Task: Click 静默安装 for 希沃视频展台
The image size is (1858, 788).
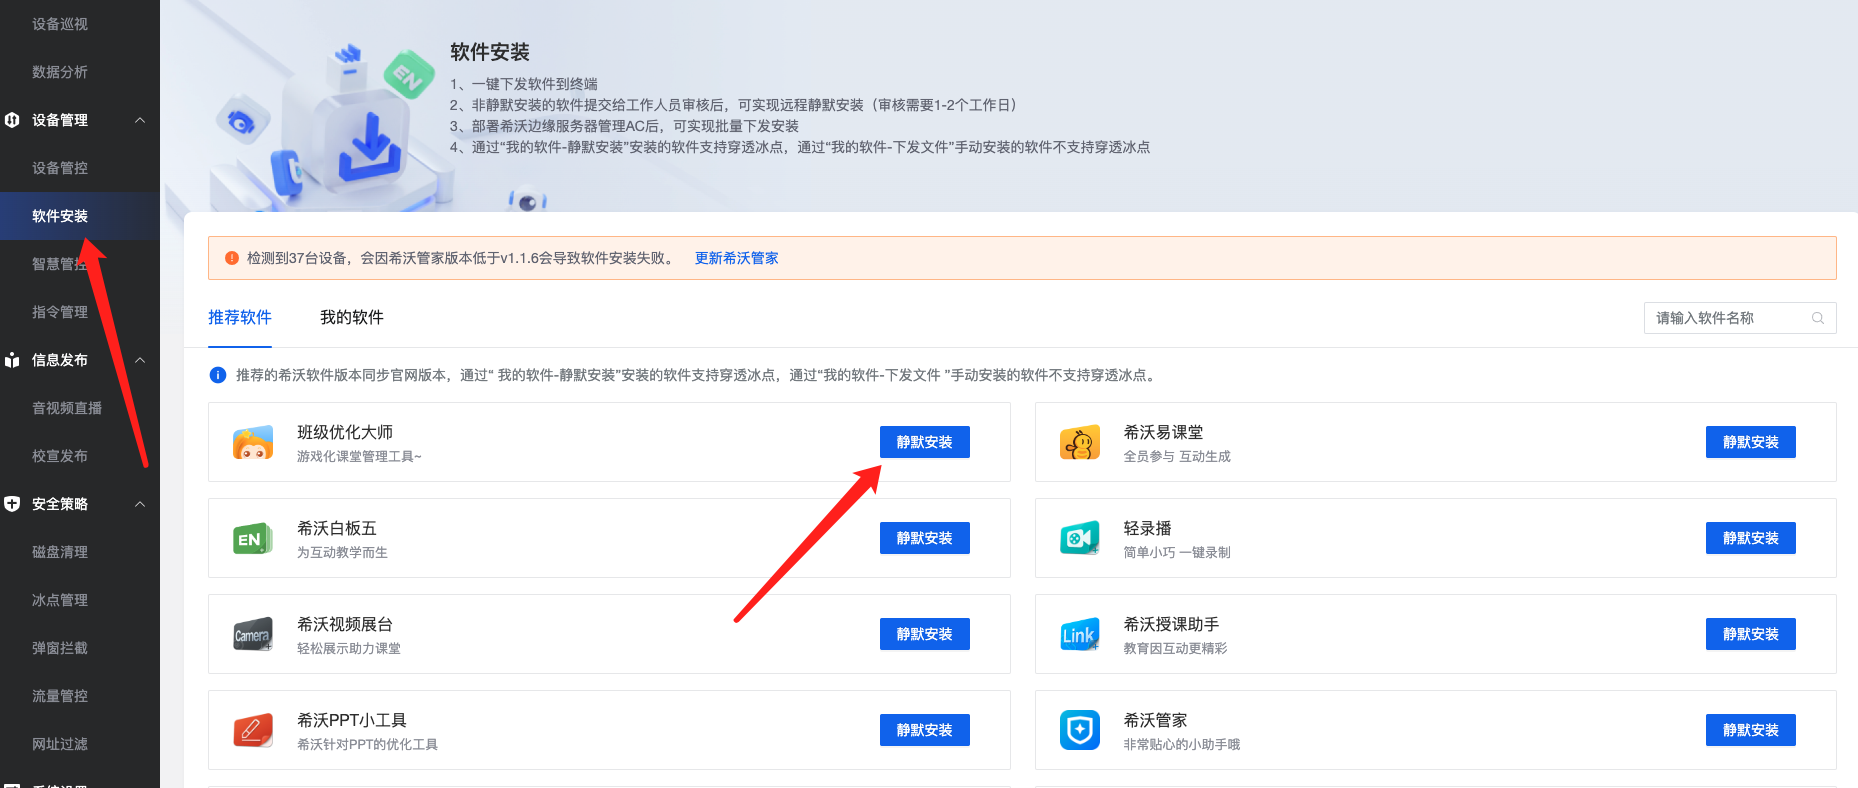Action: pos(925,634)
